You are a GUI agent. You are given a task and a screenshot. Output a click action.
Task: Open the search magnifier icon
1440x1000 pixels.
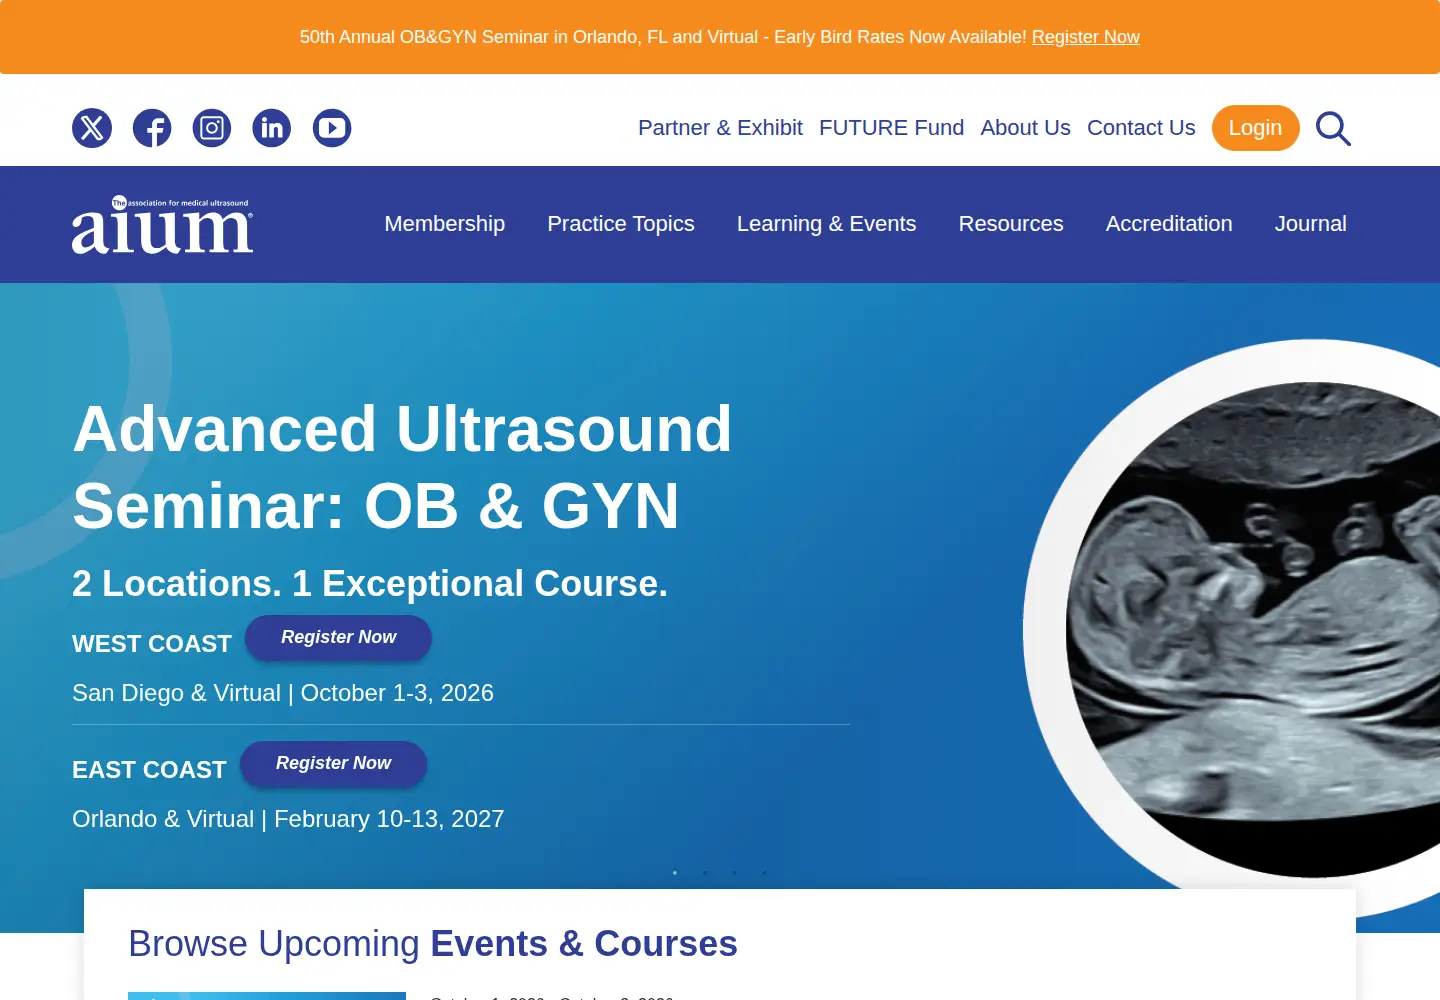tap(1333, 129)
